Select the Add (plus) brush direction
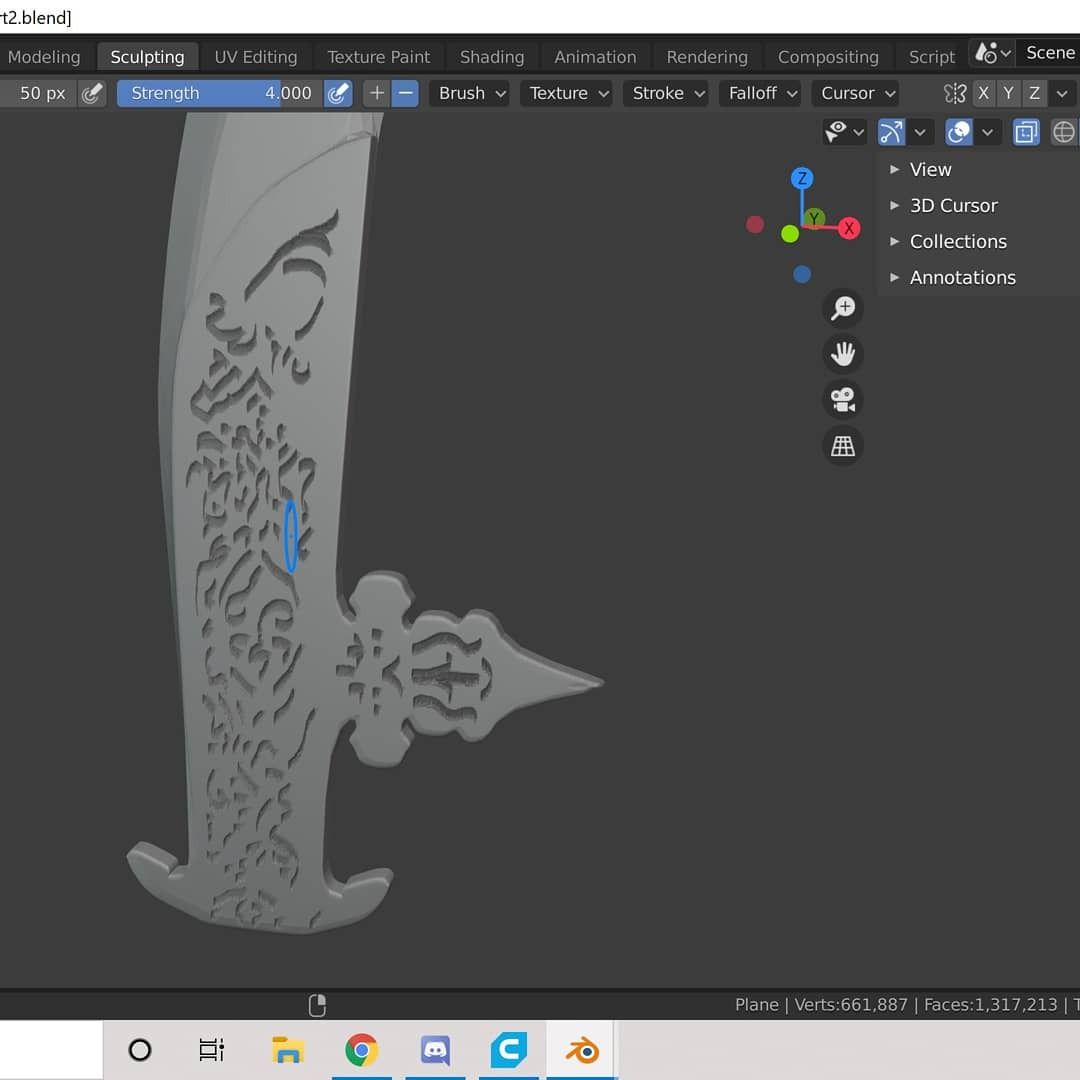Screen dimensions: 1080x1080 tap(377, 93)
